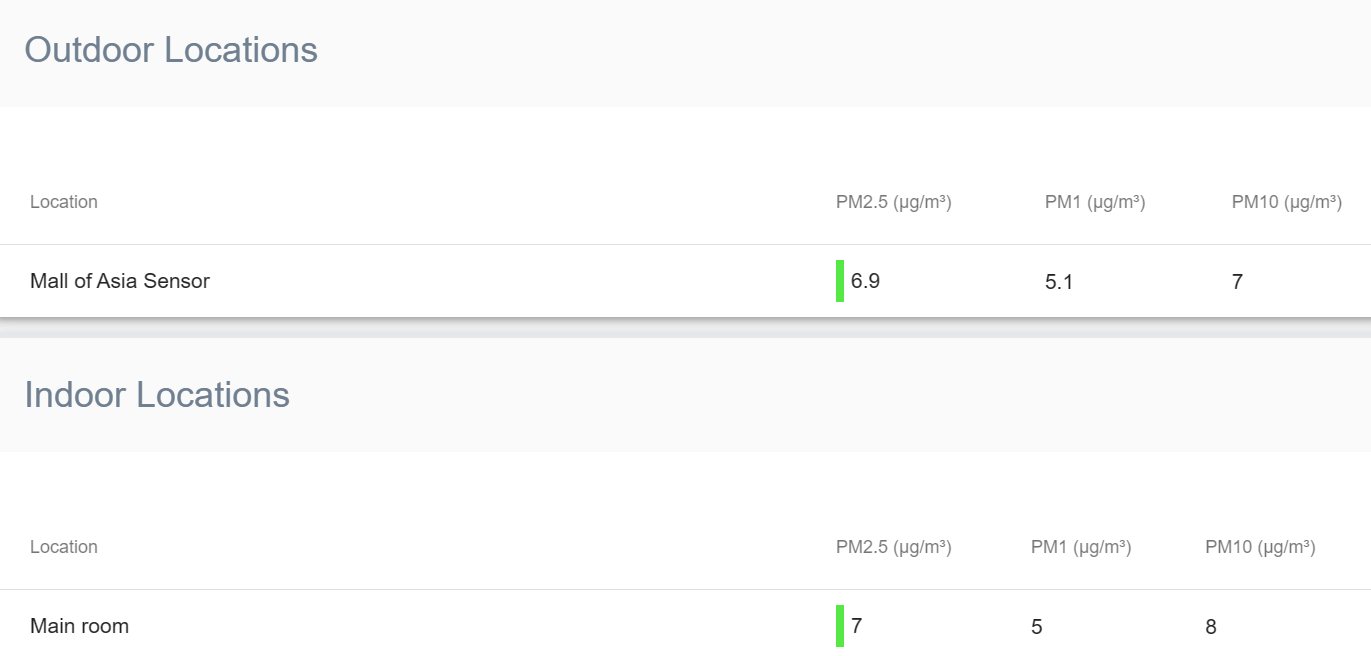Open the Main room location
Image resolution: width=1371 pixels, height=656 pixels.
pyautogui.click(x=79, y=626)
